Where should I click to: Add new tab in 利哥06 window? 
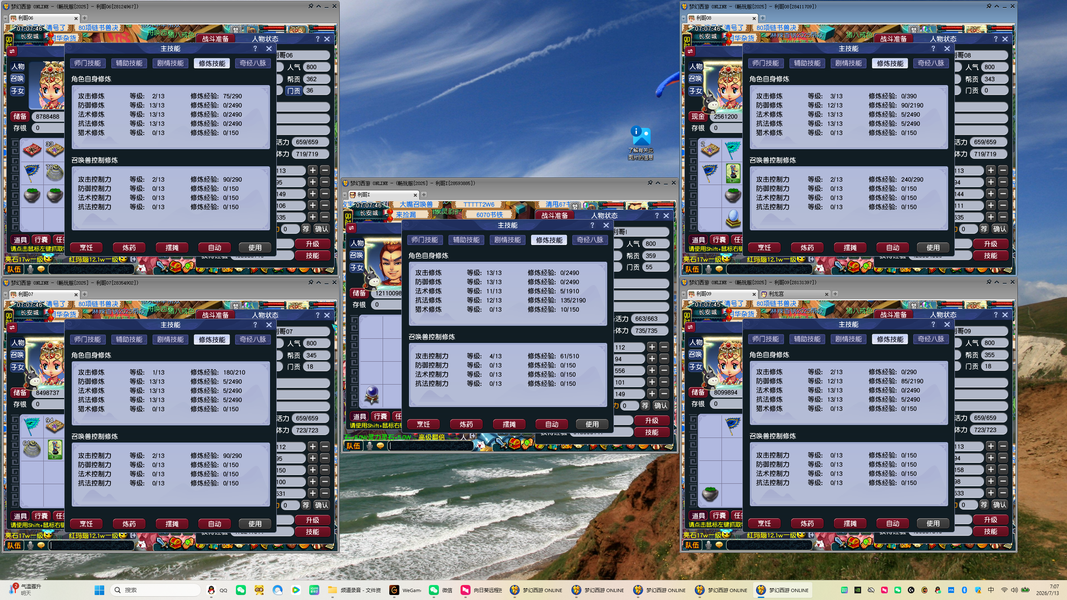(85, 18)
